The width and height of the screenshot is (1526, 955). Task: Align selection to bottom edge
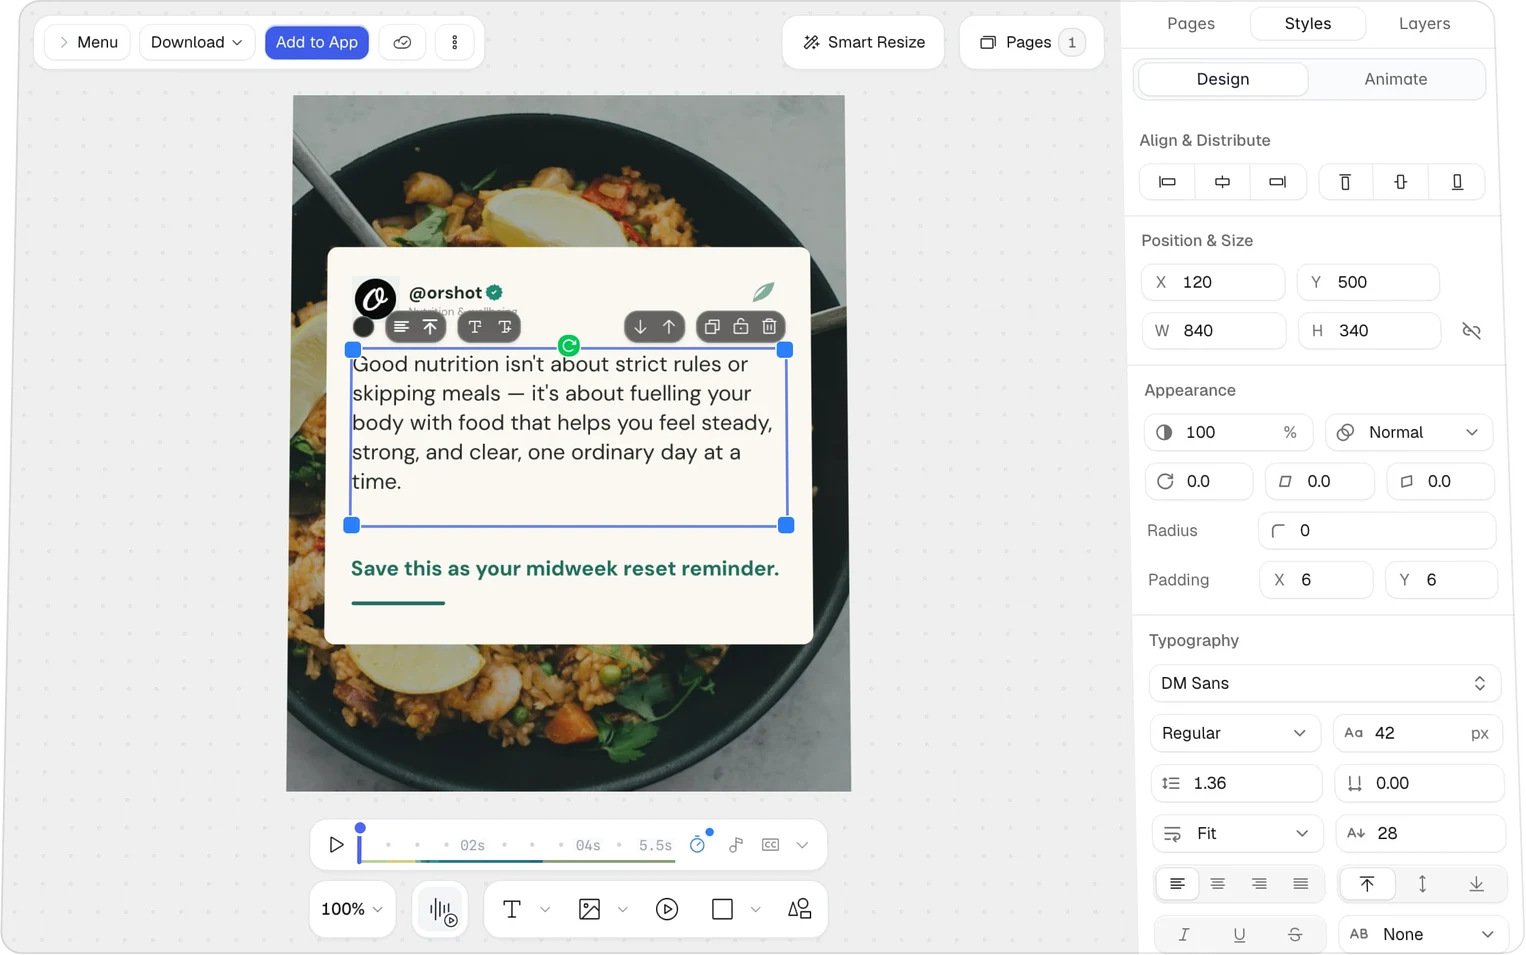1457,182
